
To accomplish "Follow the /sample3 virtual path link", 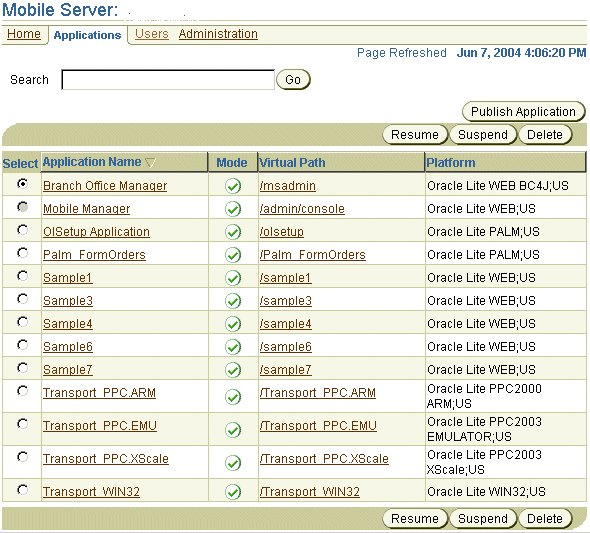I will click(x=286, y=301).
